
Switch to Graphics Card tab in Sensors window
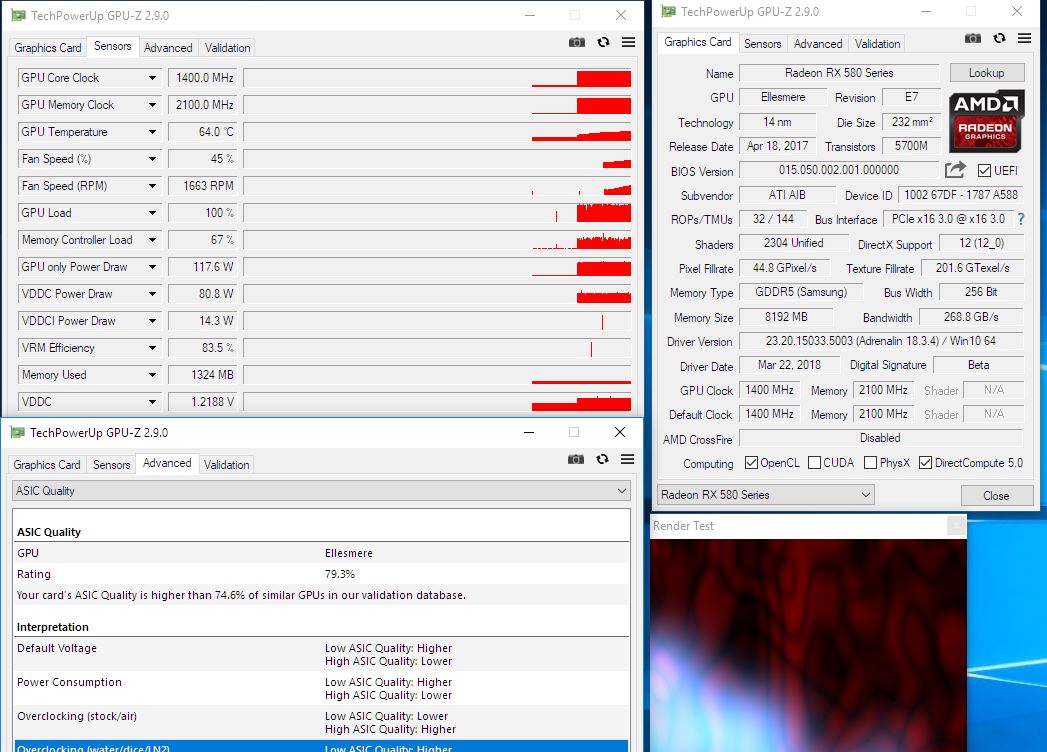coord(47,47)
